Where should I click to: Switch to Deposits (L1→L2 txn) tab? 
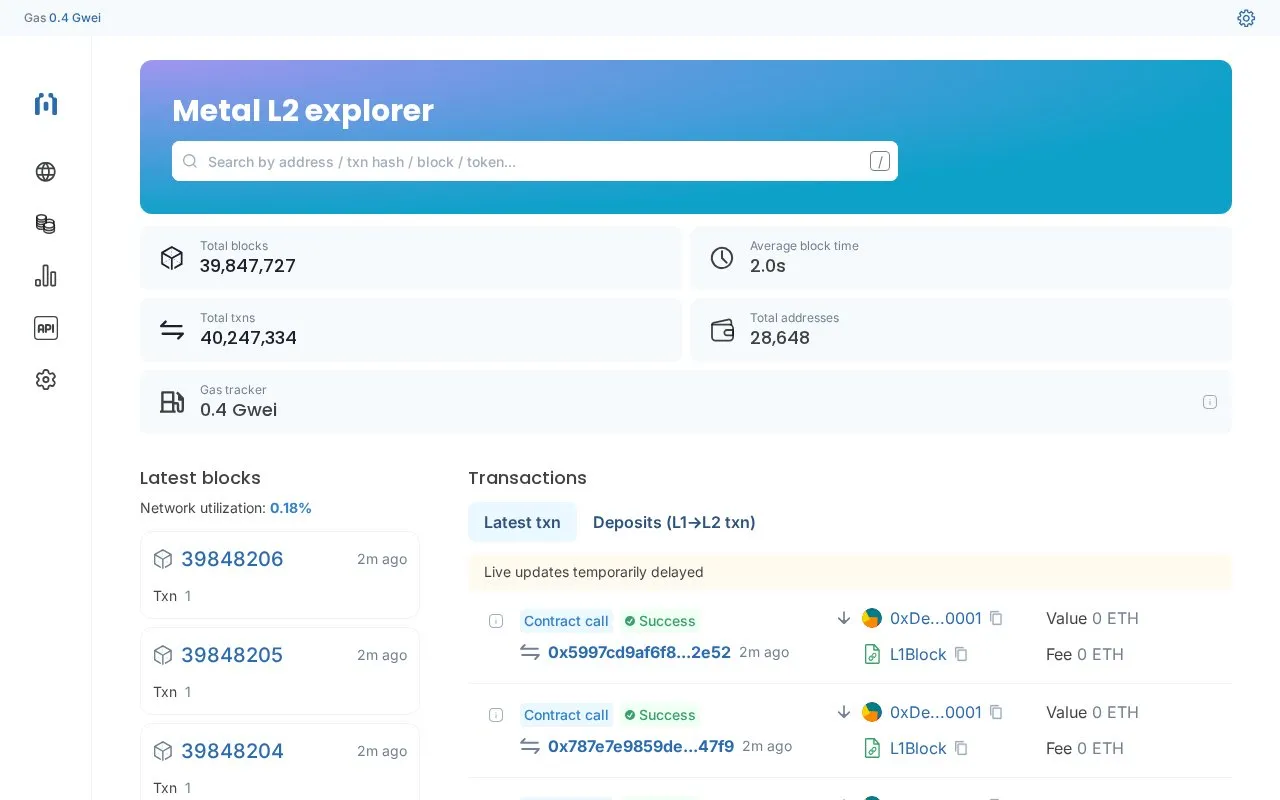[x=674, y=522]
